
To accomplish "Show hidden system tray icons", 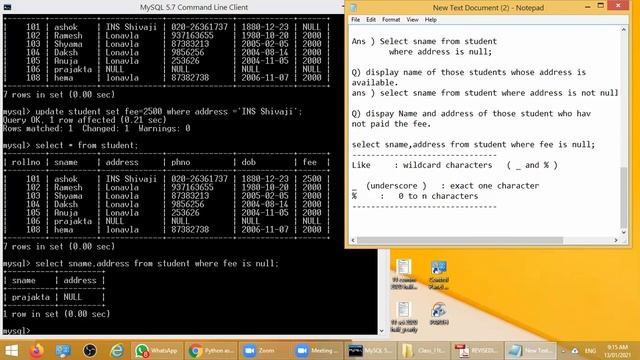I will (x=563, y=351).
